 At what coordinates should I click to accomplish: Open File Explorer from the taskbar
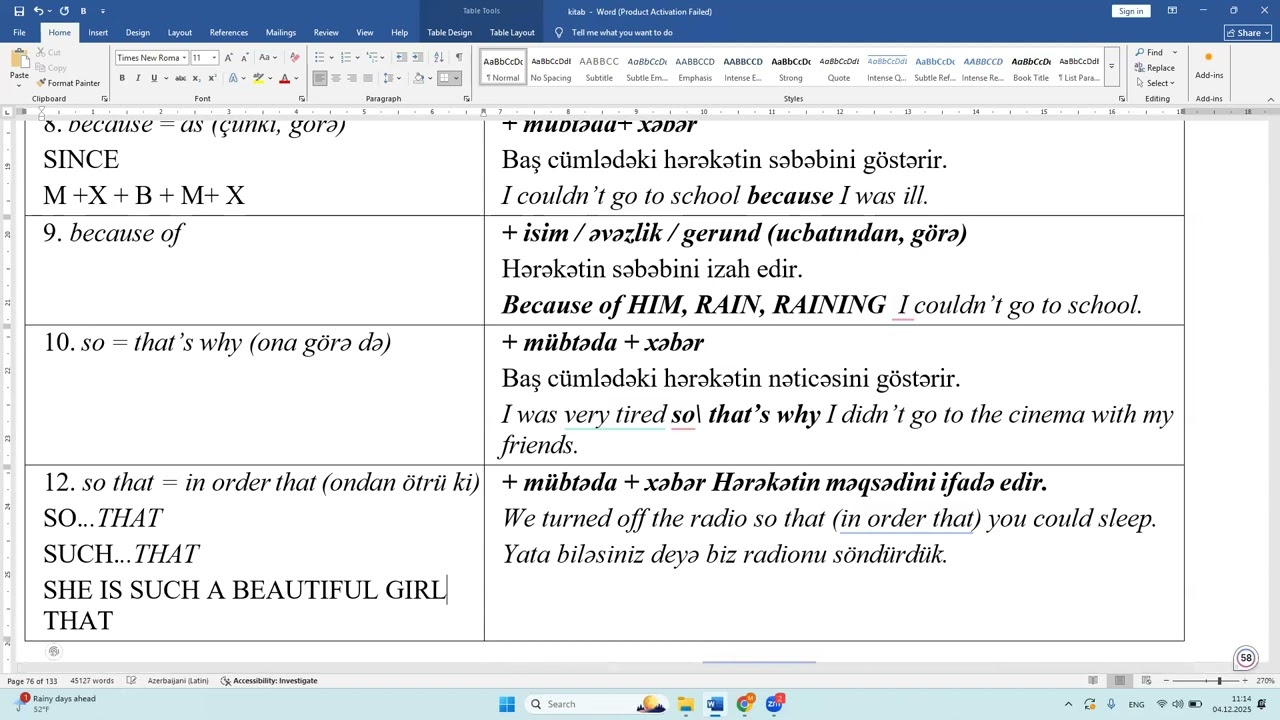pyautogui.click(x=685, y=704)
